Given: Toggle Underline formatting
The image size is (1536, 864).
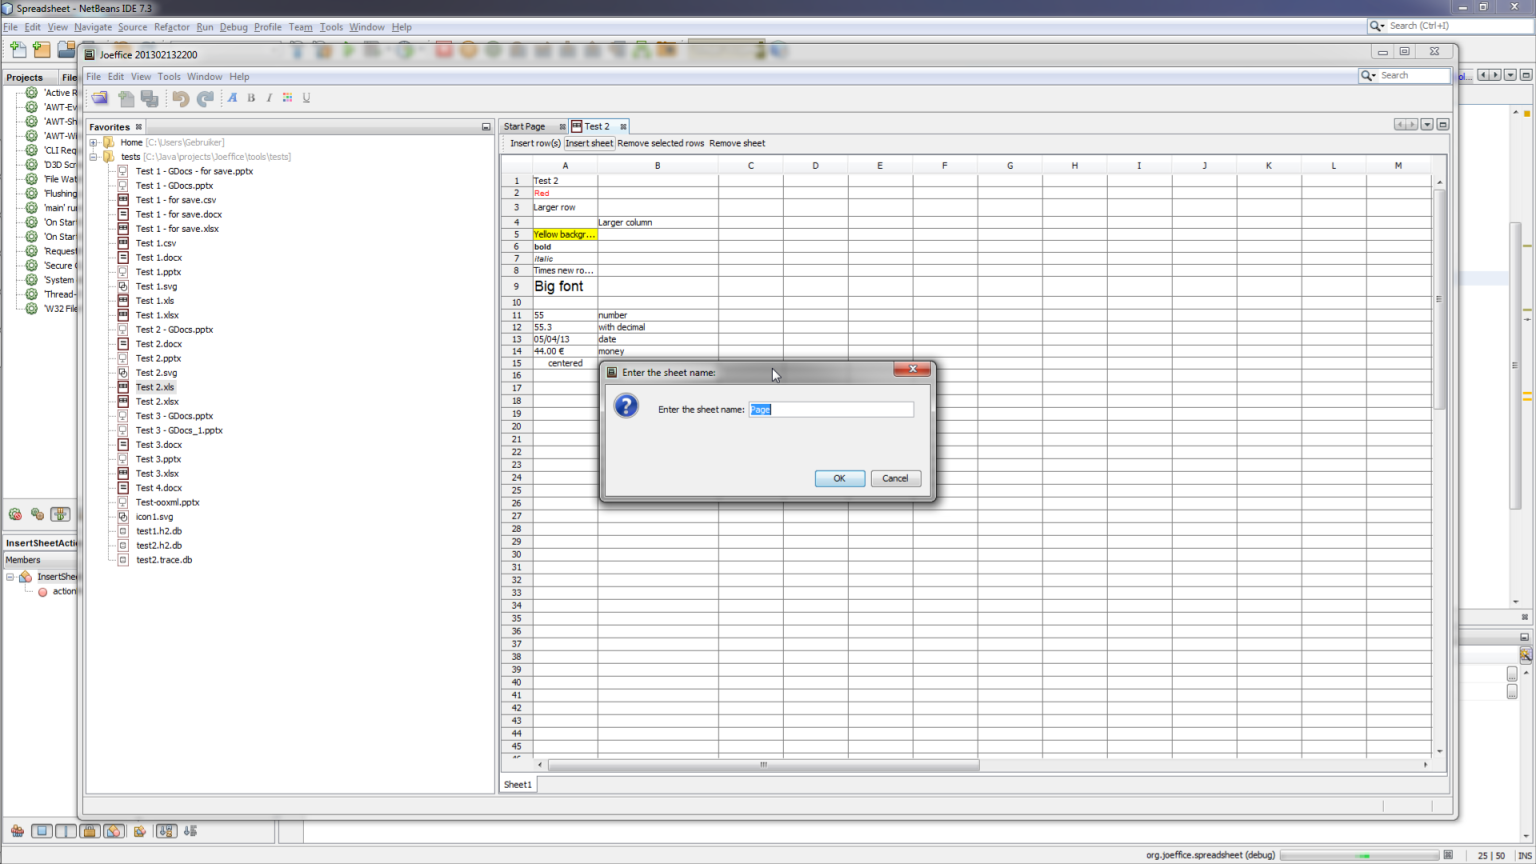Looking at the screenshot, I should tap(306, 98).
